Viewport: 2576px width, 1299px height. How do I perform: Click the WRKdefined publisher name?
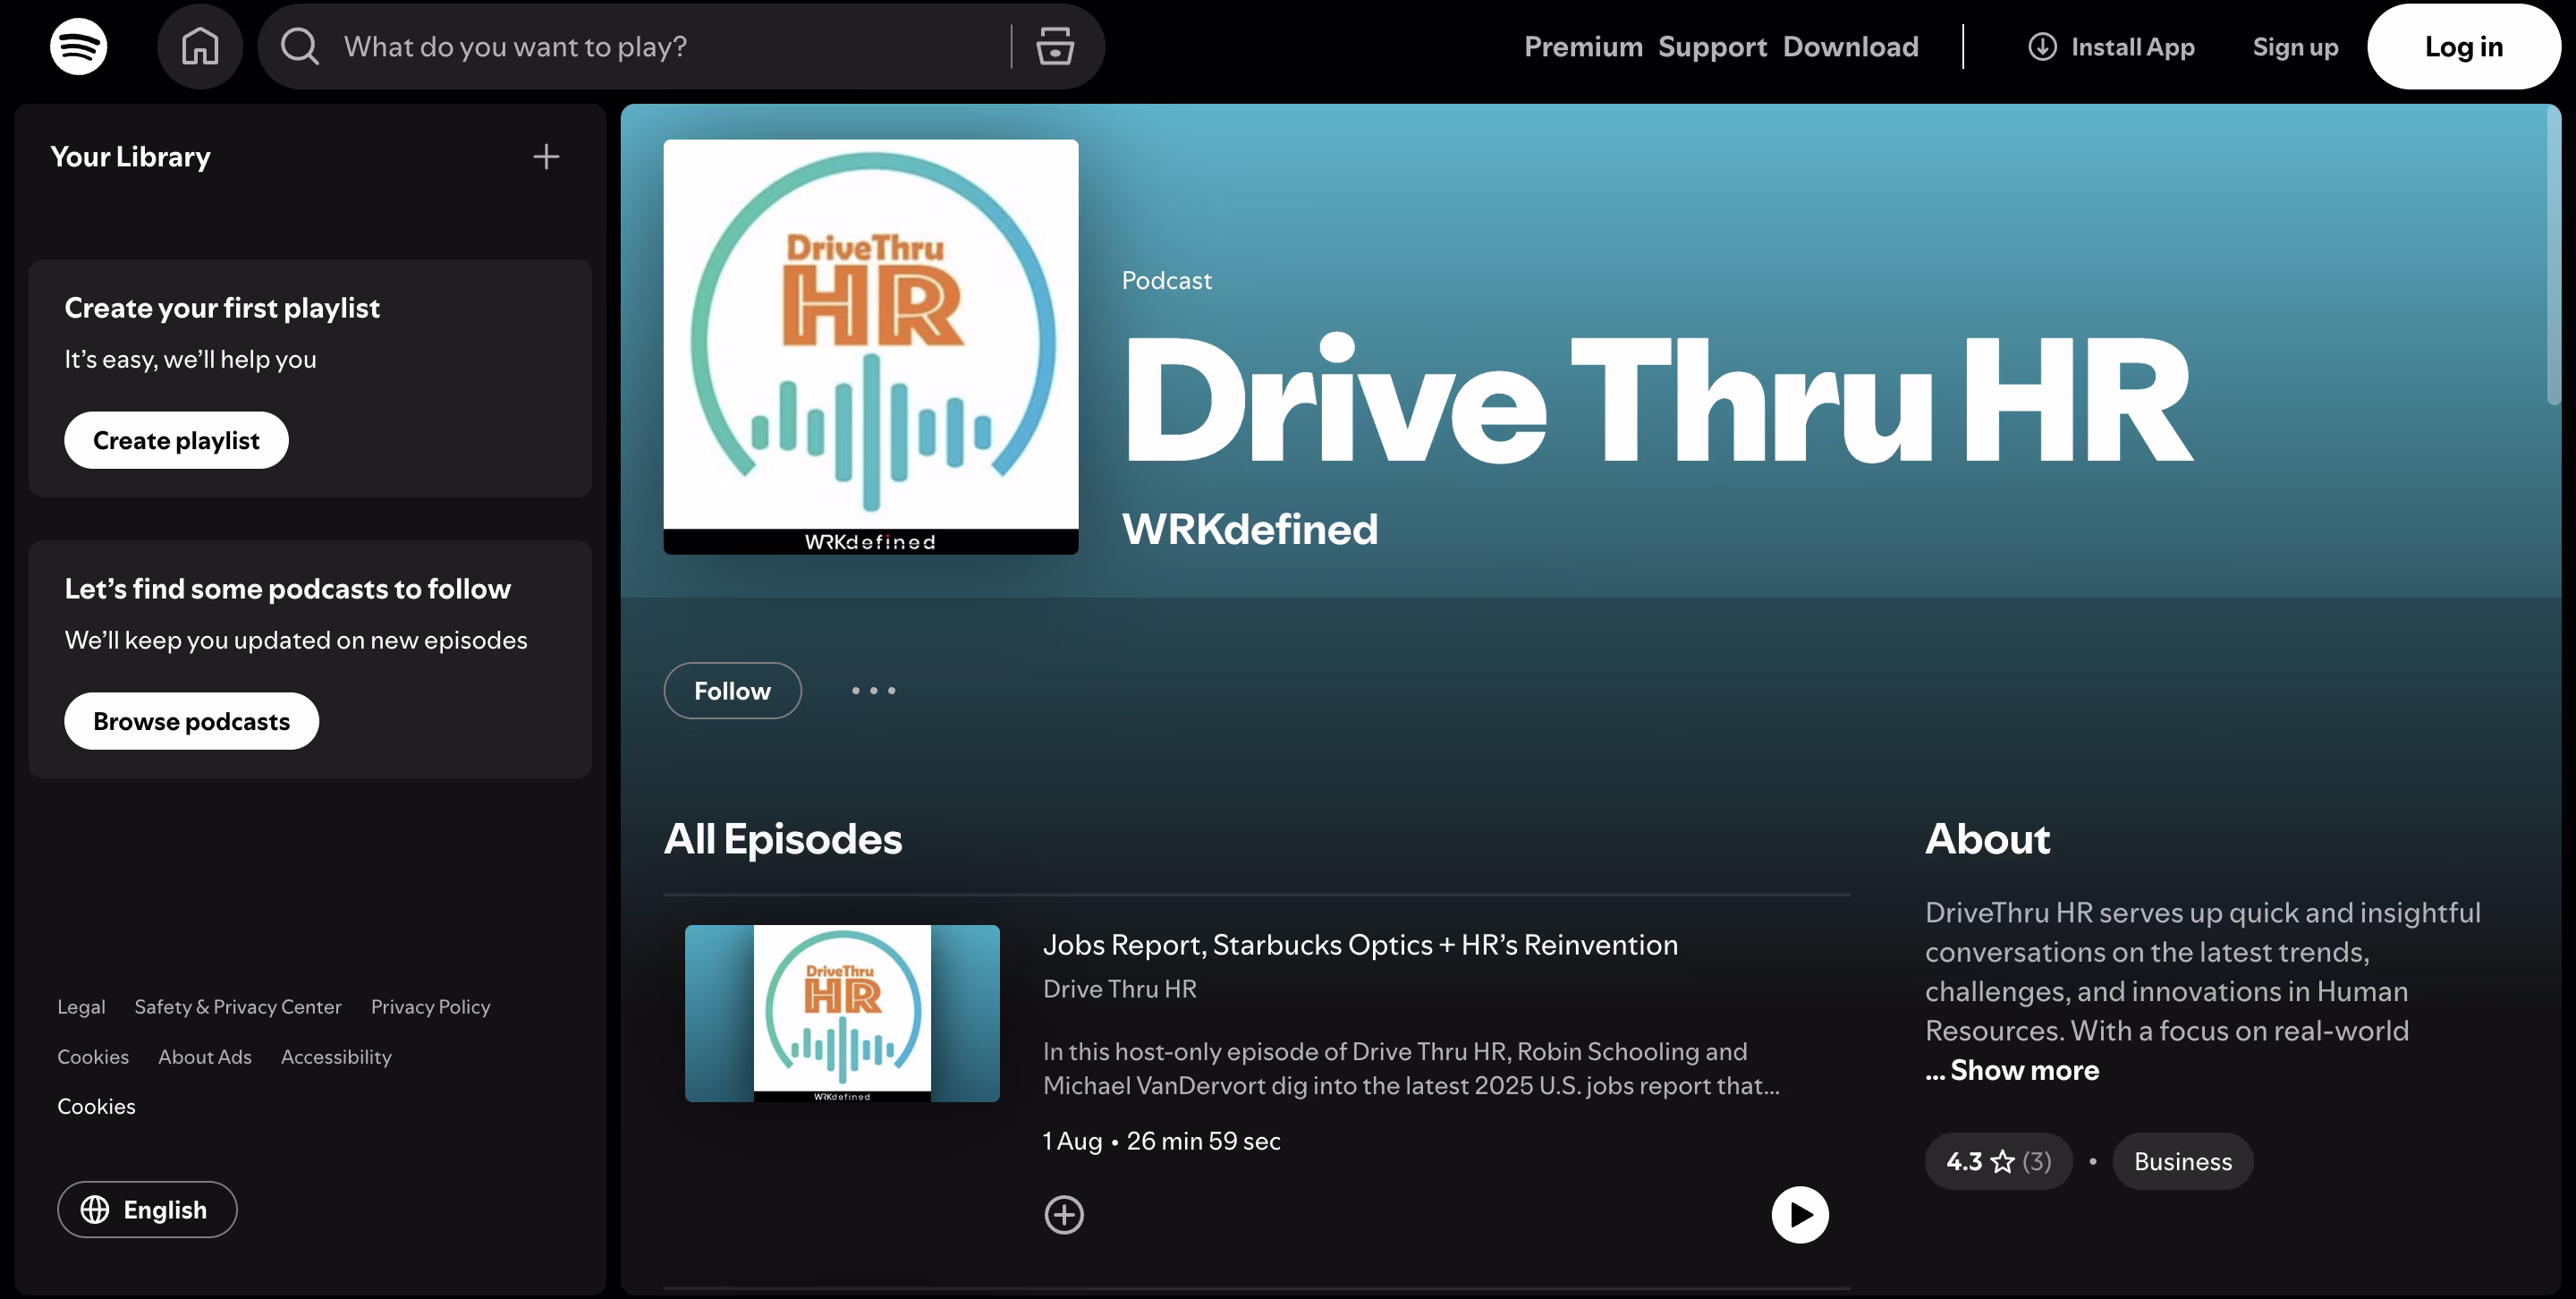click(1250, 529)
